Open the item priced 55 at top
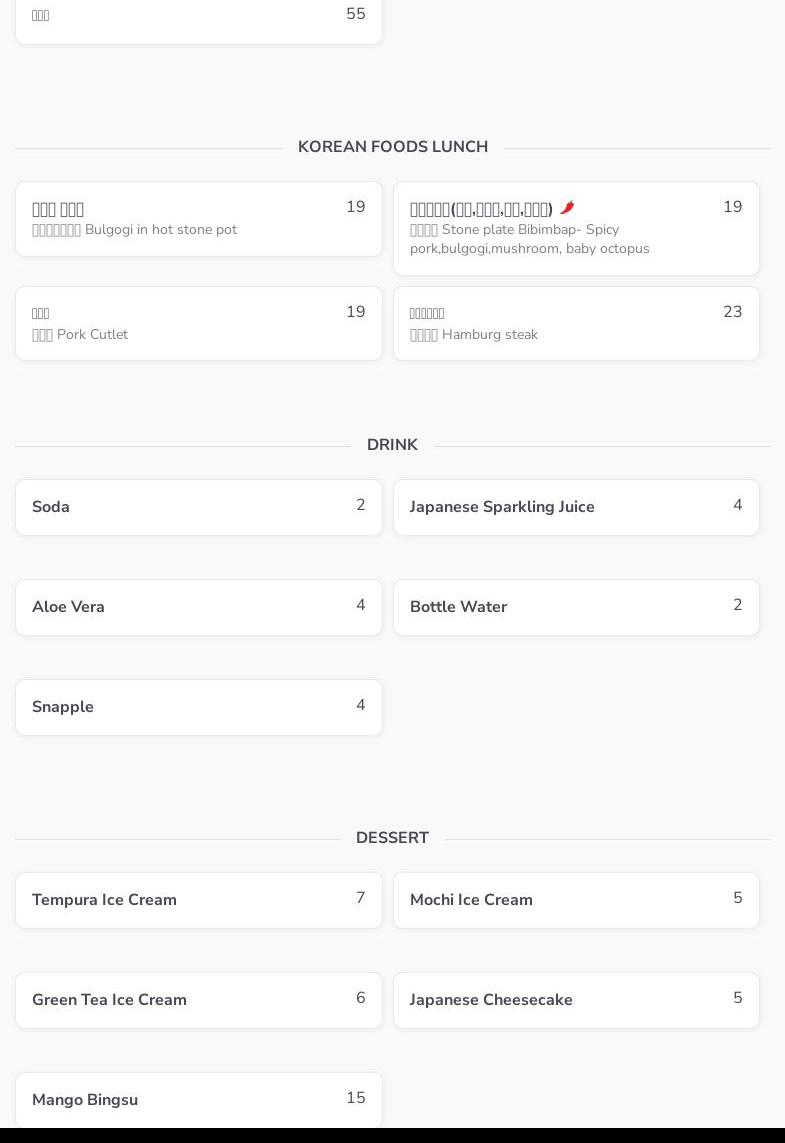Viewport: 785px width, 1143px height. point(198,18)
